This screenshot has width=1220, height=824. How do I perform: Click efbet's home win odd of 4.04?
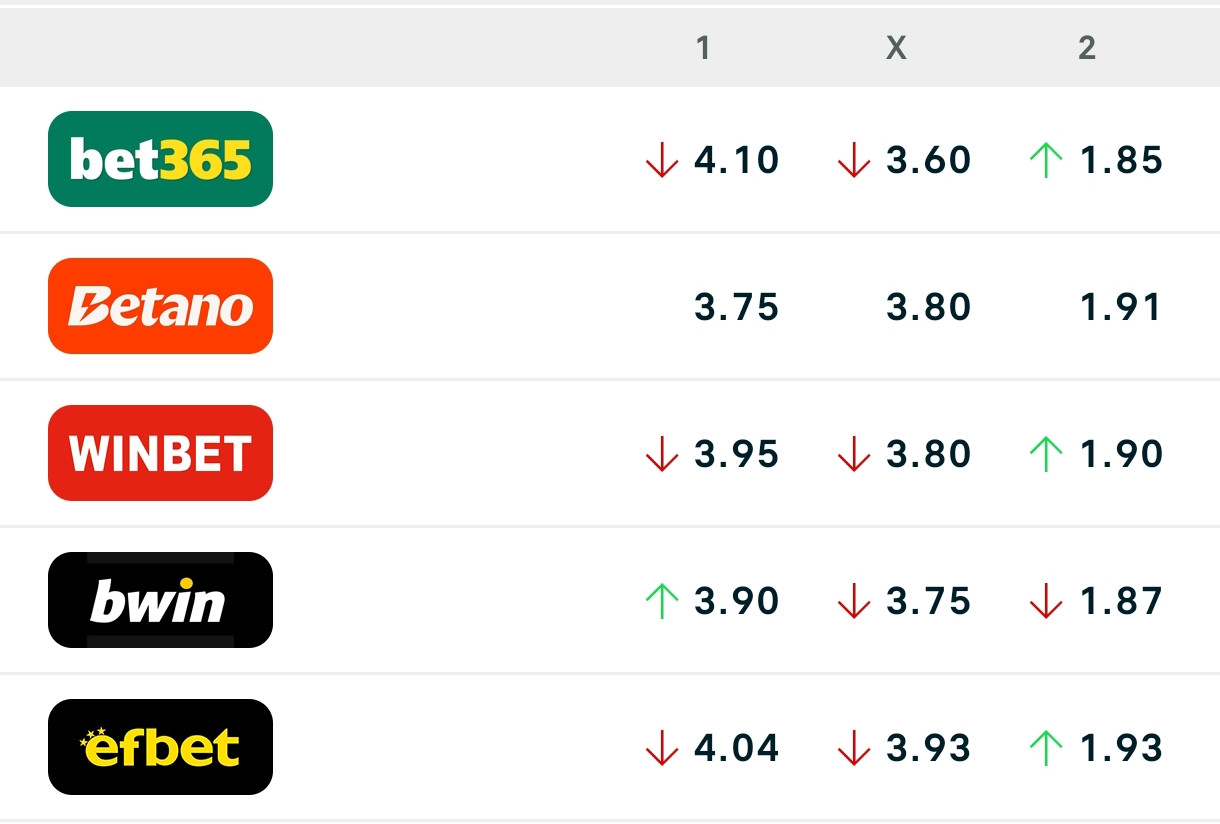coord(737,747)
